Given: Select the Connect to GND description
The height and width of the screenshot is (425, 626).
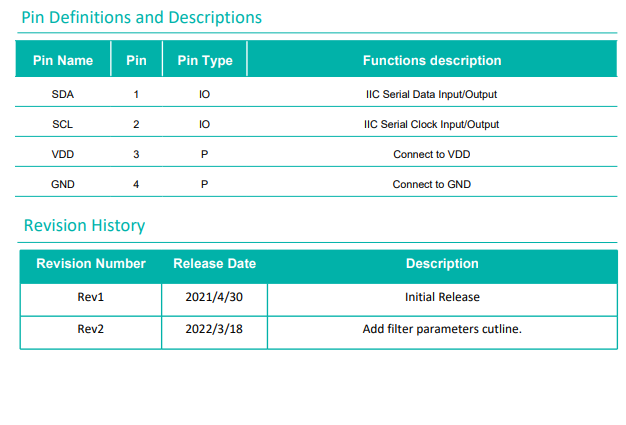Looking at the screenshot, I should [x=431, y=184].
